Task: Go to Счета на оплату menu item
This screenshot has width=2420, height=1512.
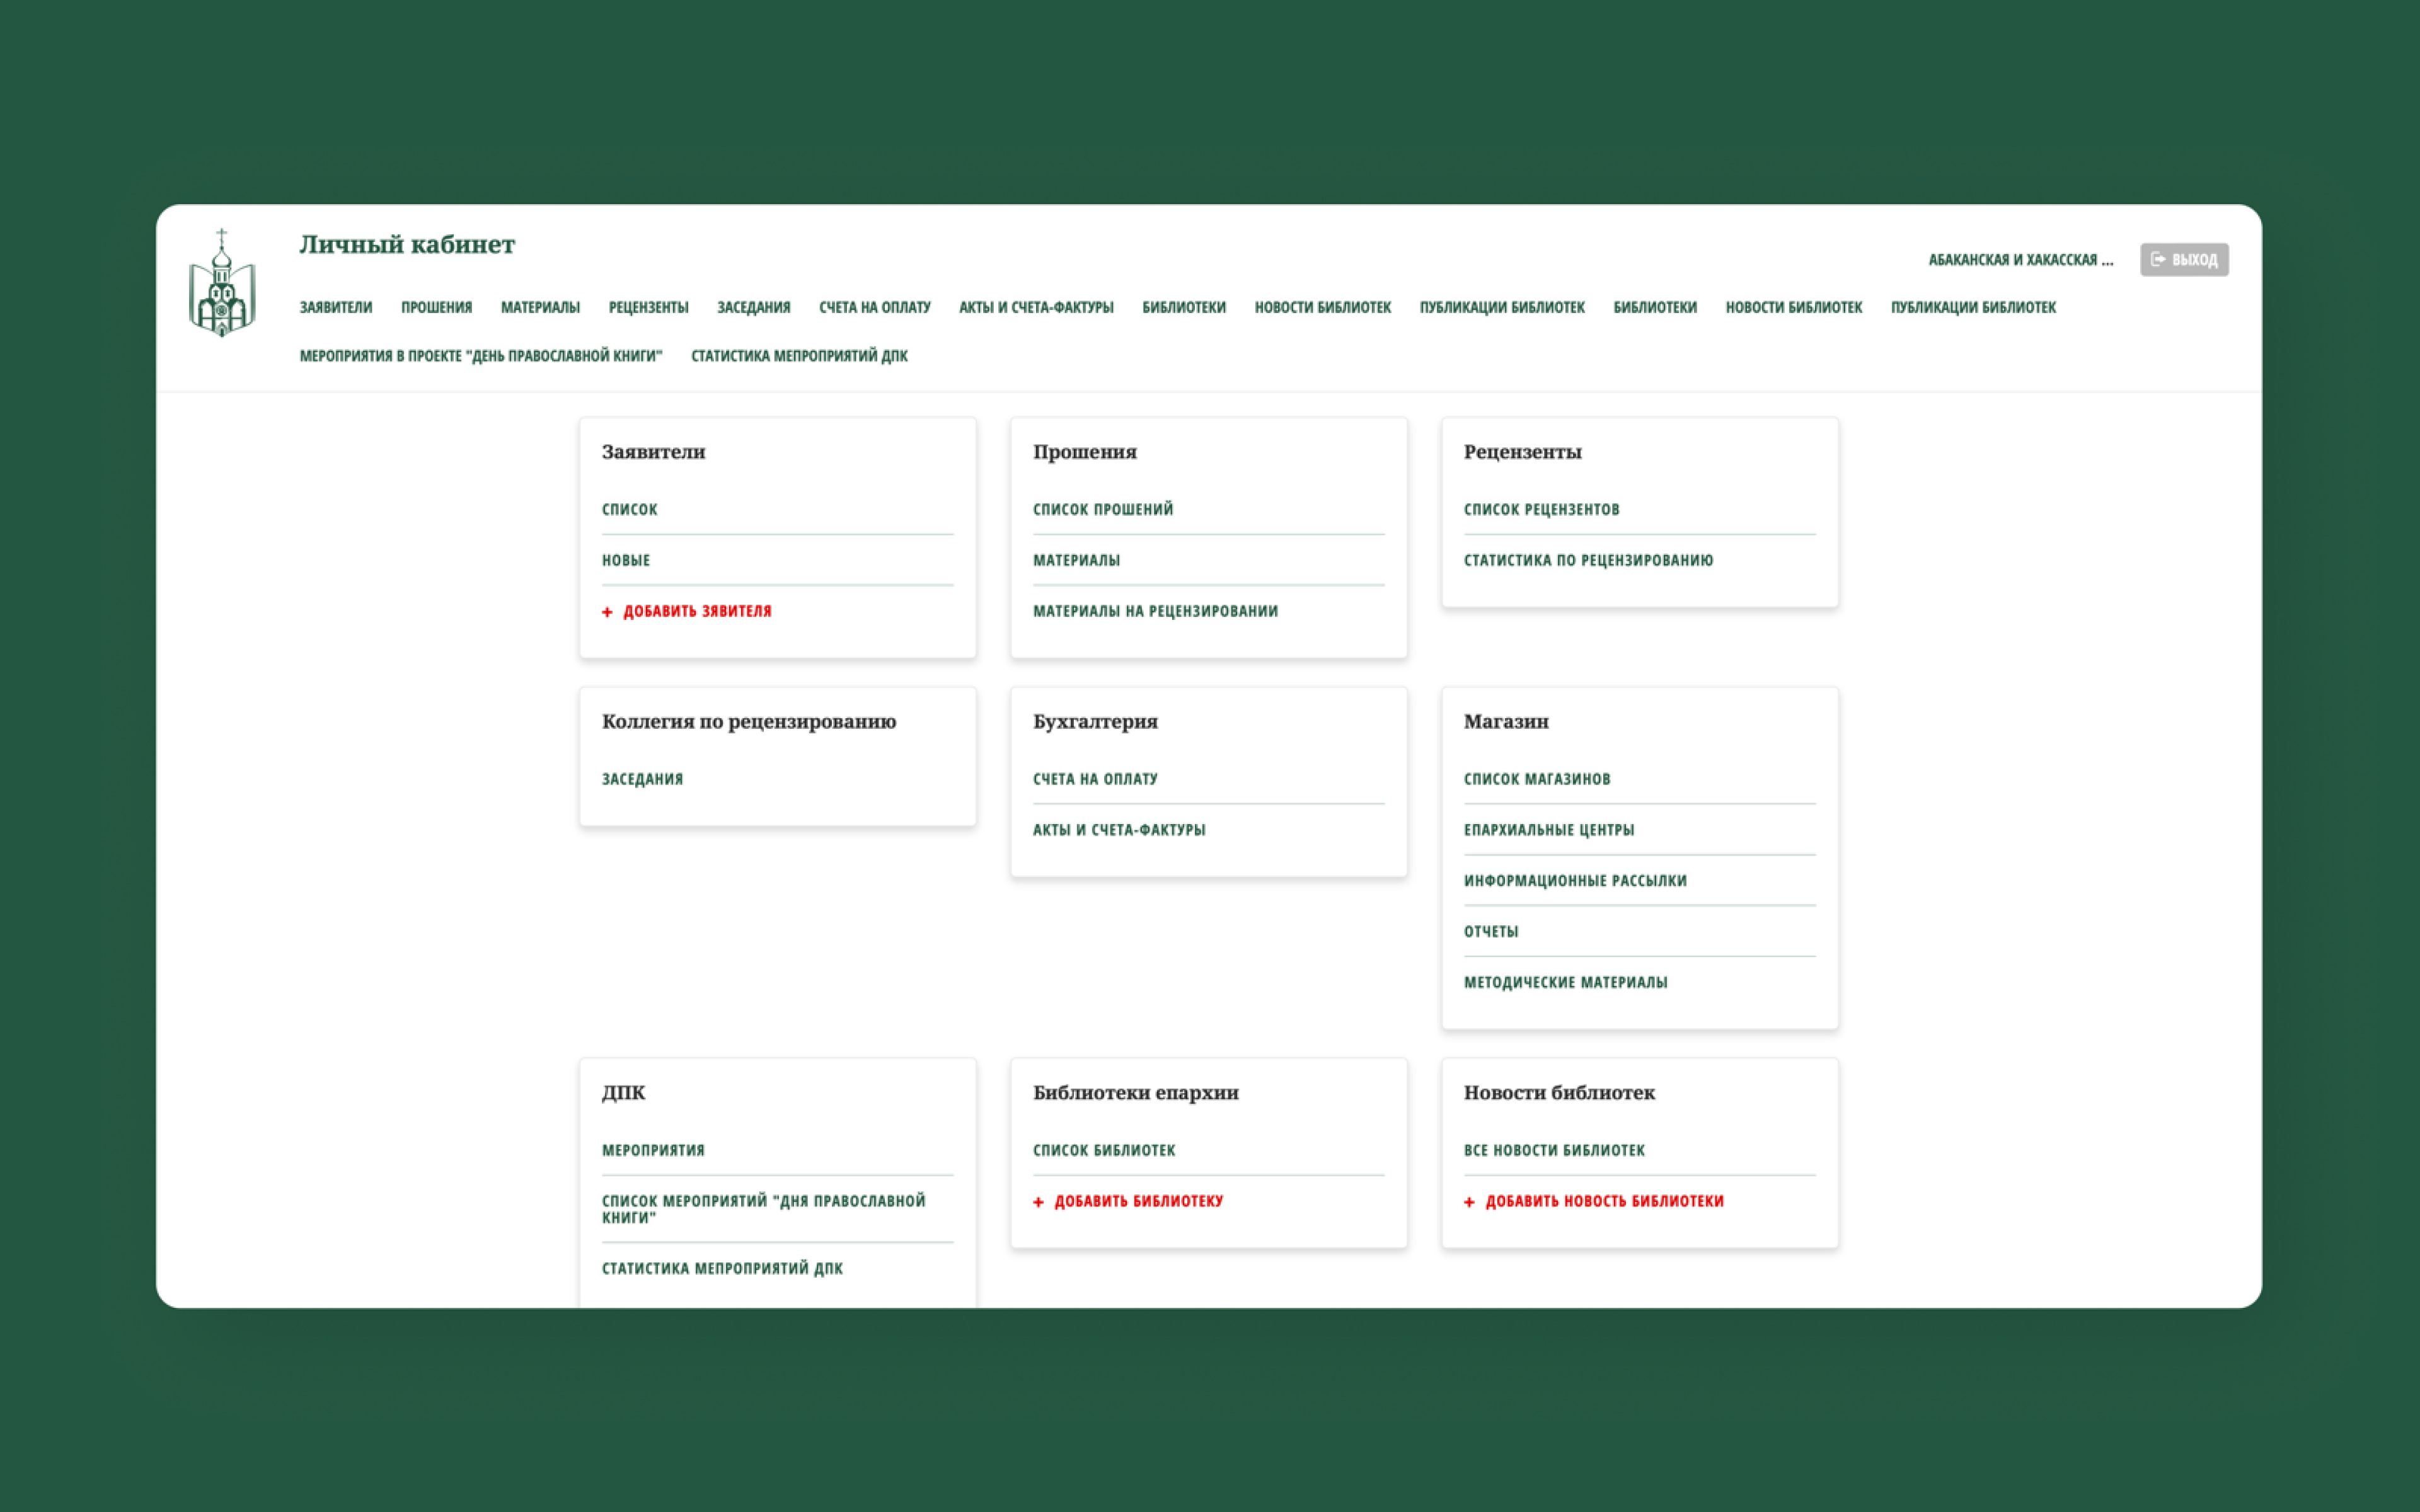Action: point(874,308)
